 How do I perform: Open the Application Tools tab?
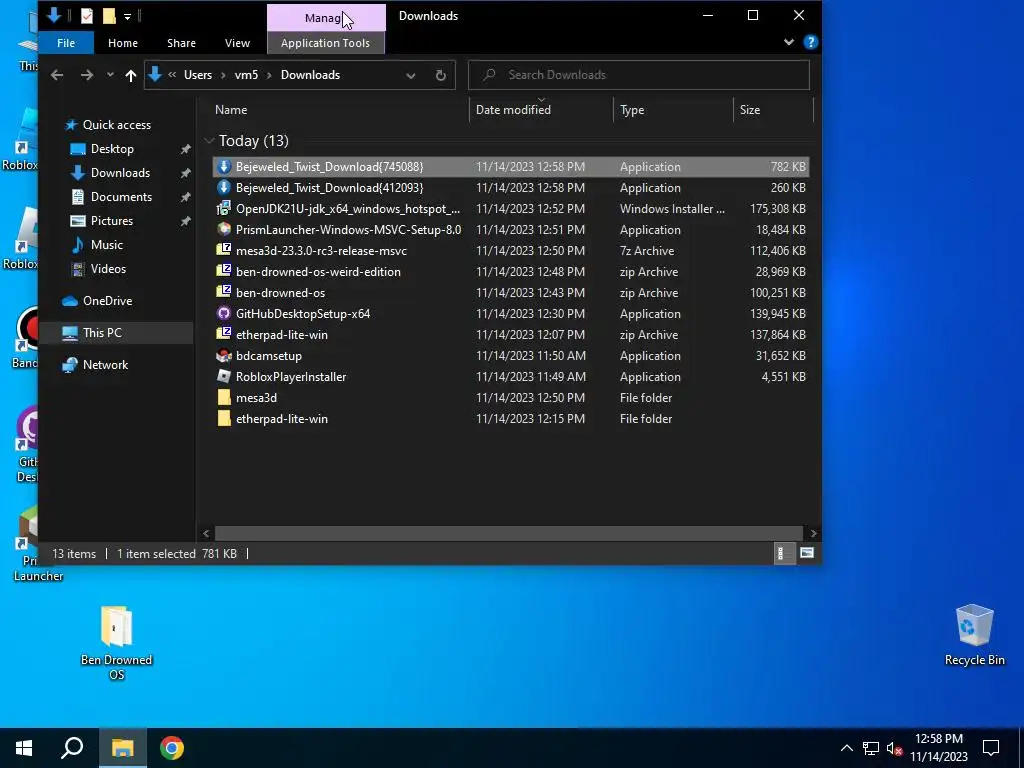pyautogui.click(x=325, y=43)
